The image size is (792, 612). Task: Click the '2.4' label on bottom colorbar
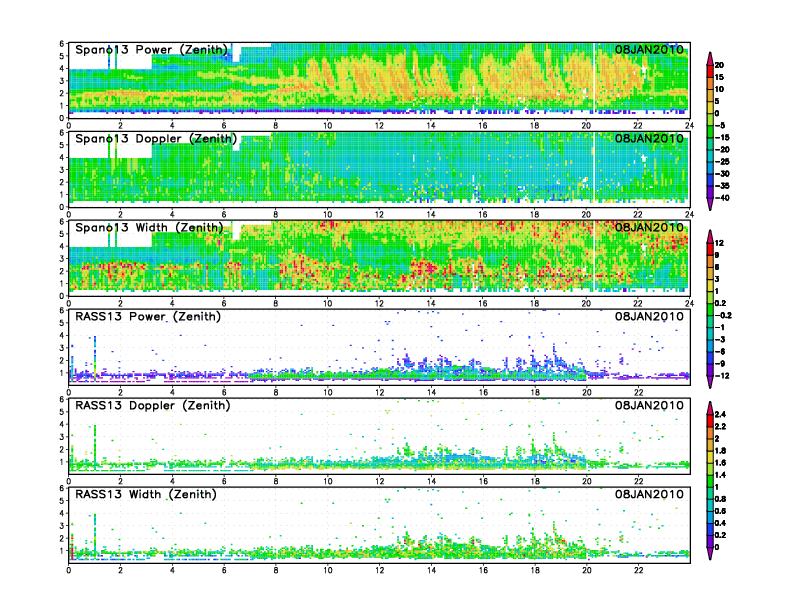point(720,415)
